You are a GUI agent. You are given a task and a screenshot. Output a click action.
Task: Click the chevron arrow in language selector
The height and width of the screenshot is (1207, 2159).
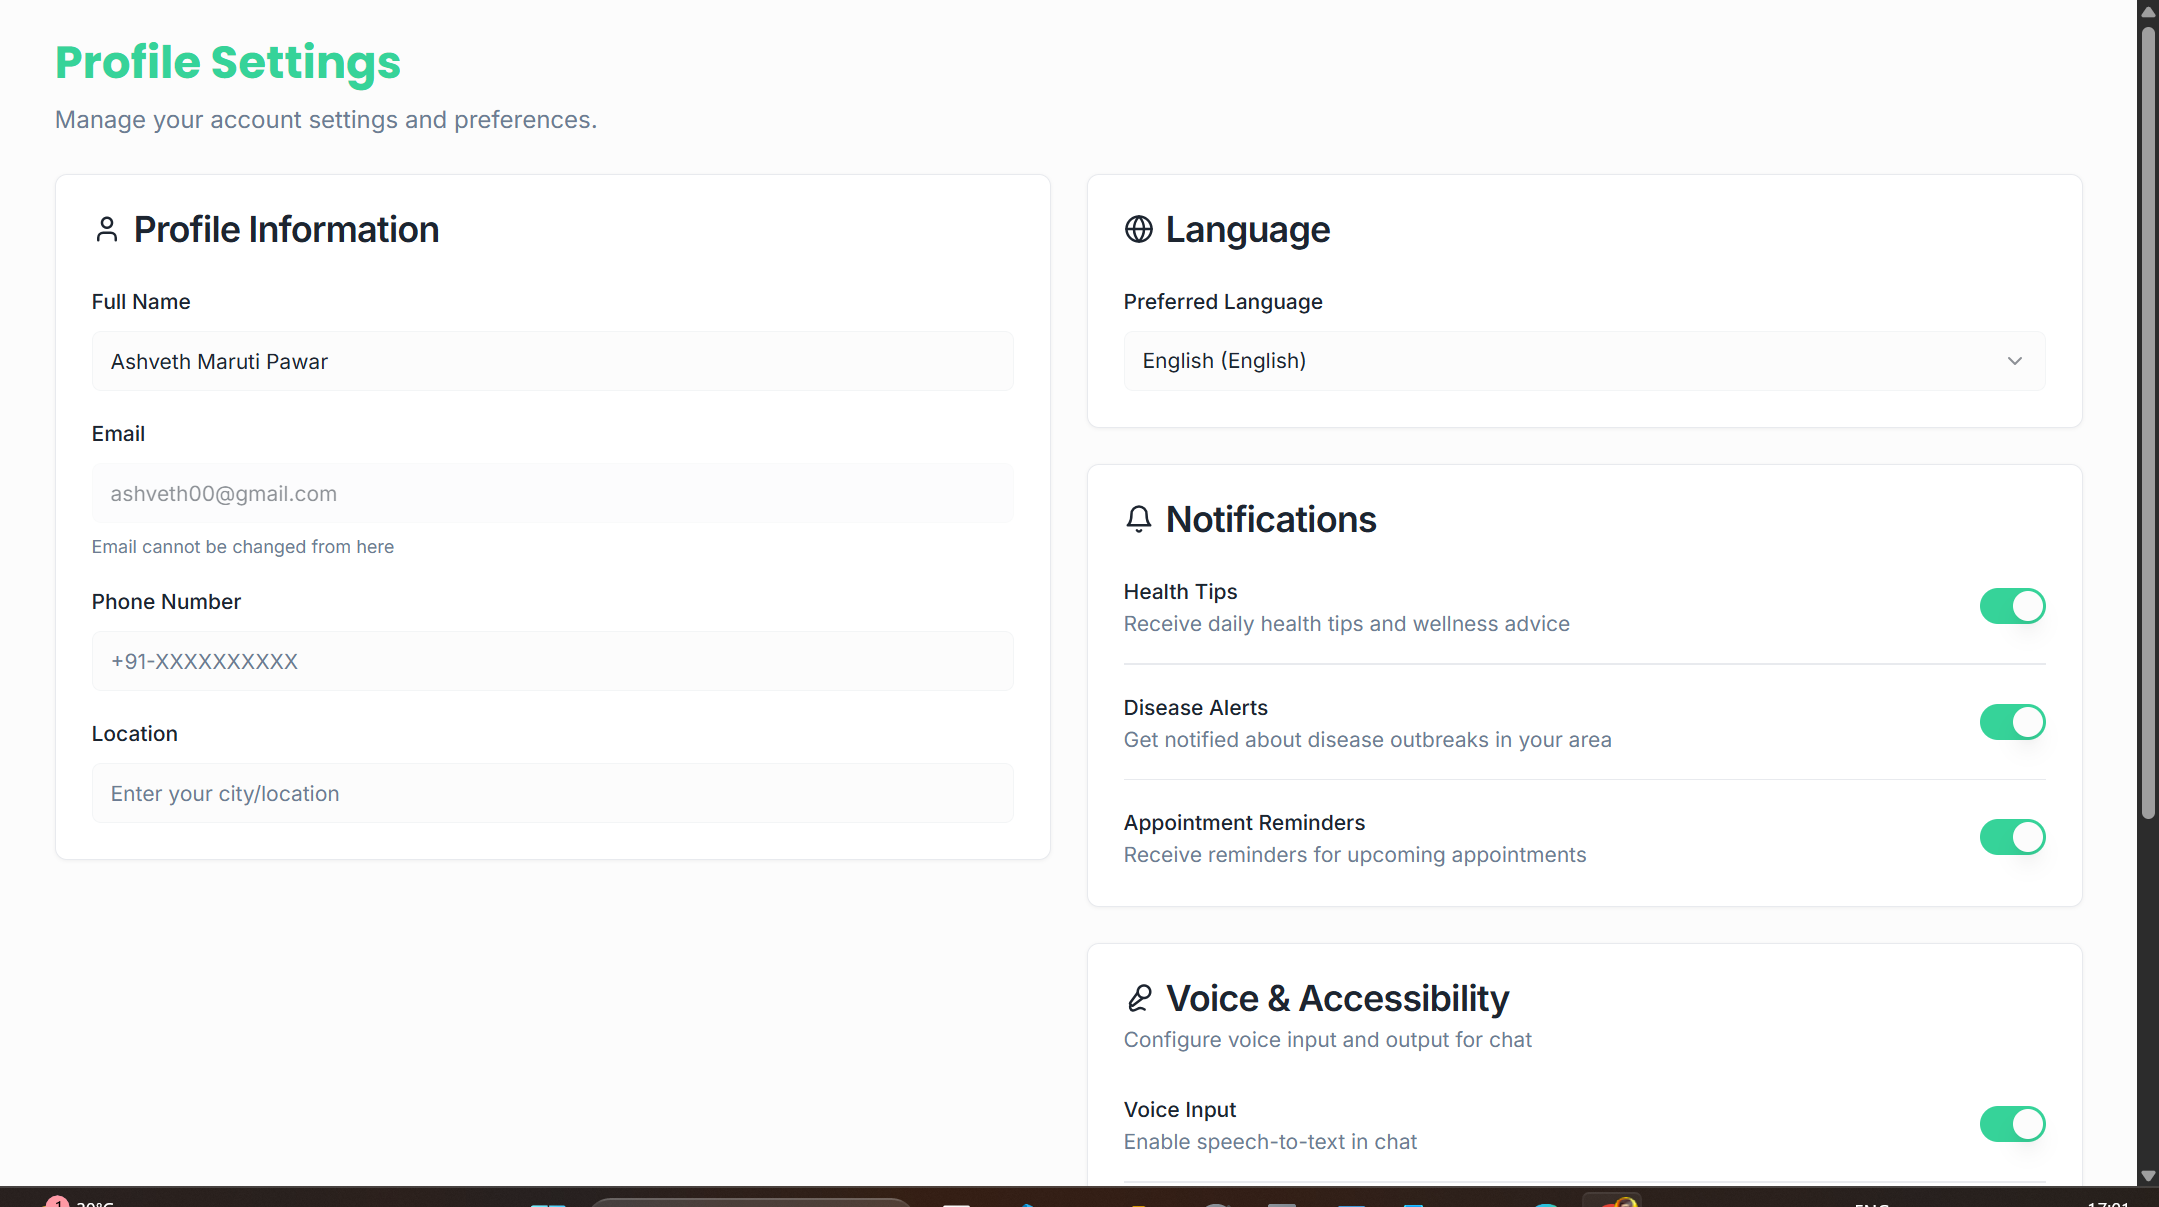point(2014,361)
